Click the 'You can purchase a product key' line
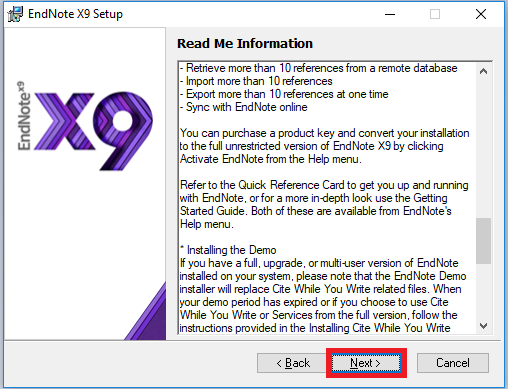Image resolution: width=508 pixels, height=389 pixels. tap(324, 133)
